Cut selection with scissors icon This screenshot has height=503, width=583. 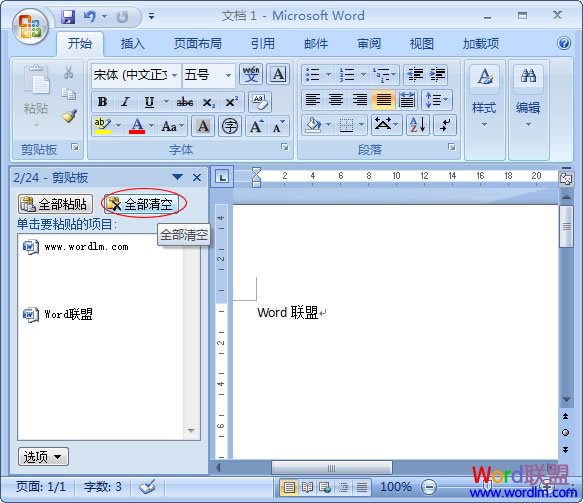tap(68, 72)
